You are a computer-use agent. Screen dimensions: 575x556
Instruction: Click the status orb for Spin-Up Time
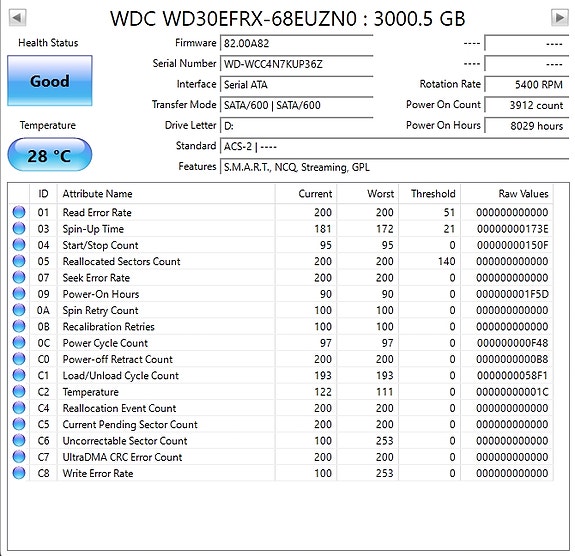(19, 228)
